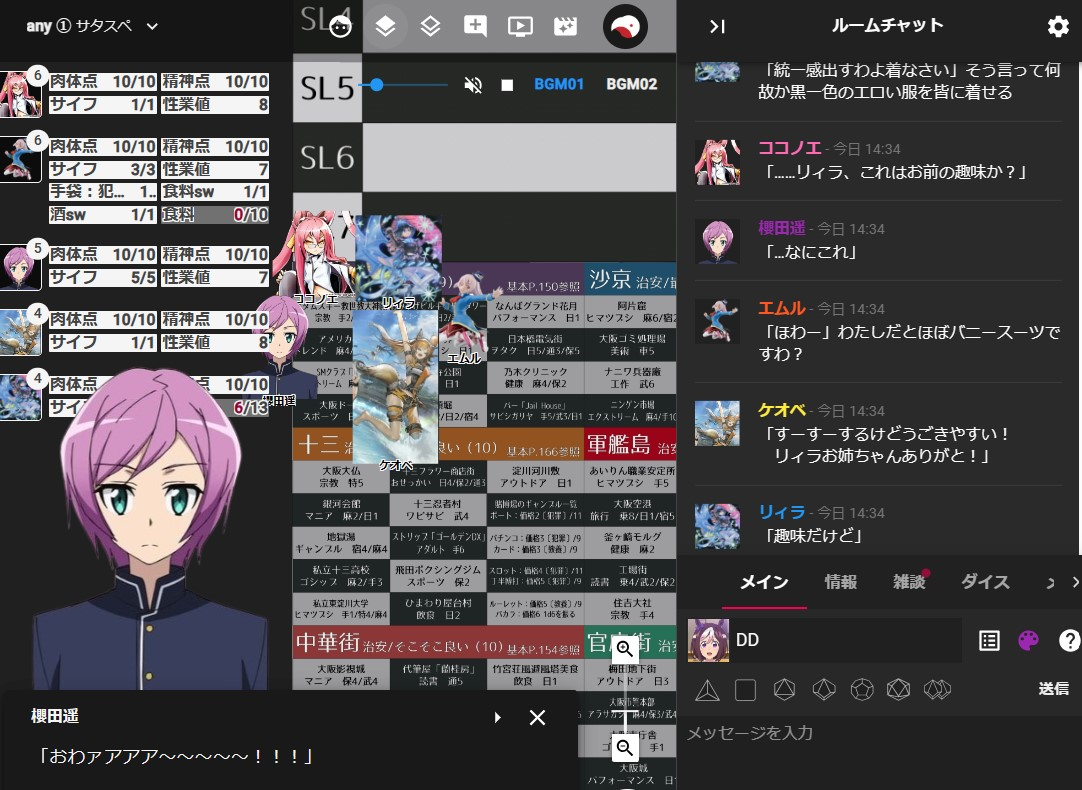Close the 櫻田遥 speech dialog
Screen dimensions: 1082x790
coord(537,718)
